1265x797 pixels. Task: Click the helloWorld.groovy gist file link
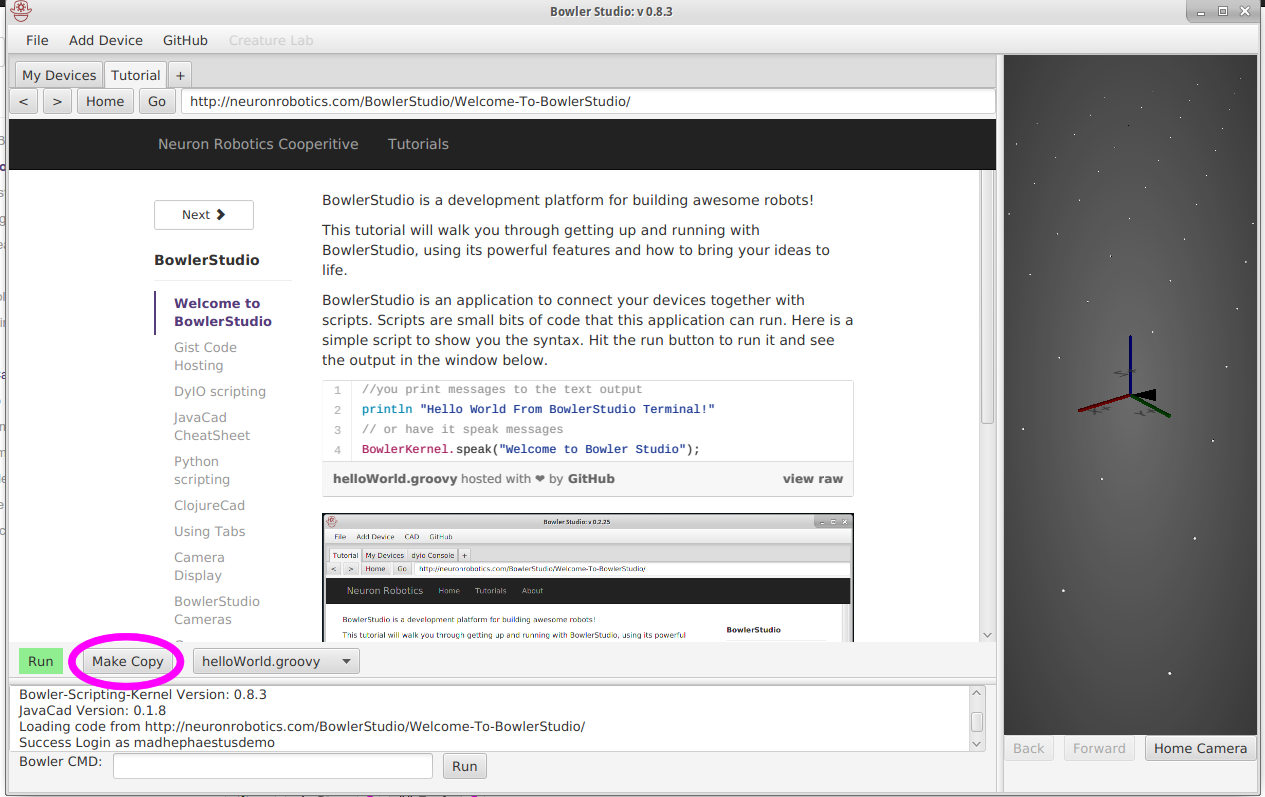[395, 478]
